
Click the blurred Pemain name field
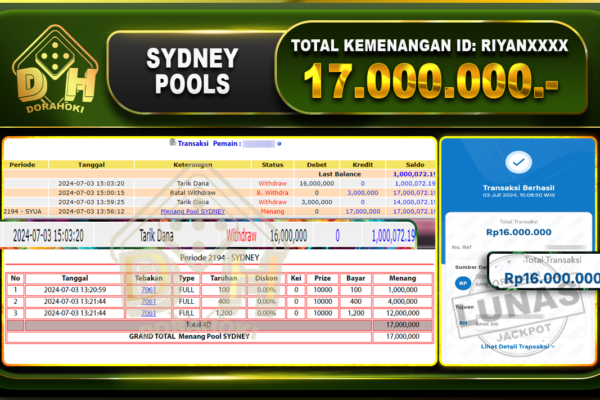point(259,144)
